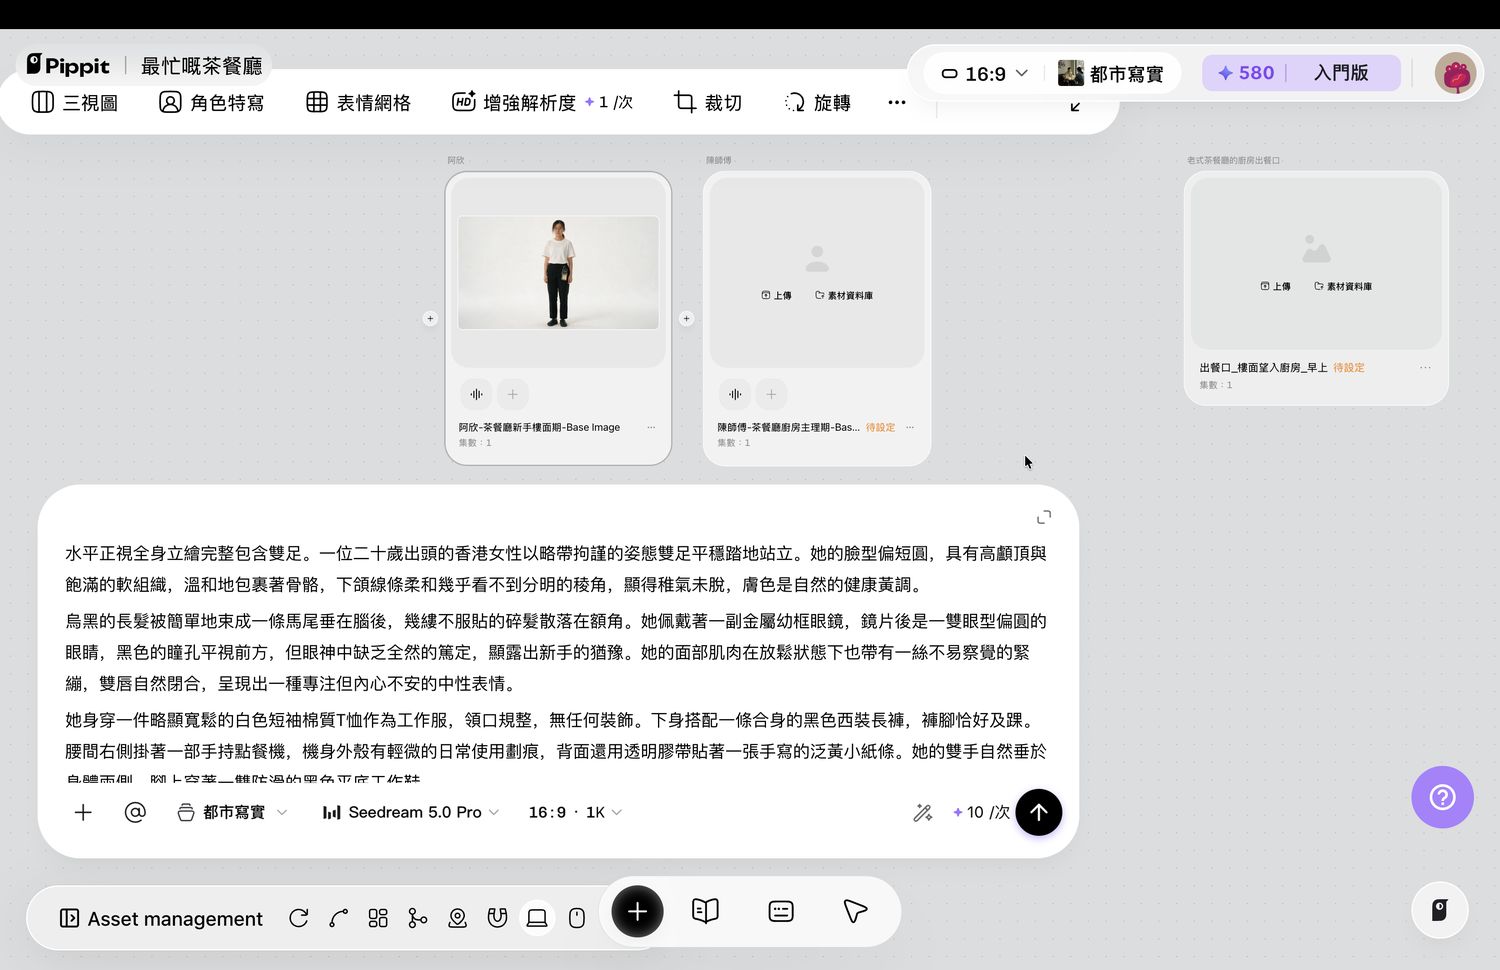Screen dimensions: 1500x970
Task: Open the 16:9 · 1K size dropdown
Action: tap(575, 812)
